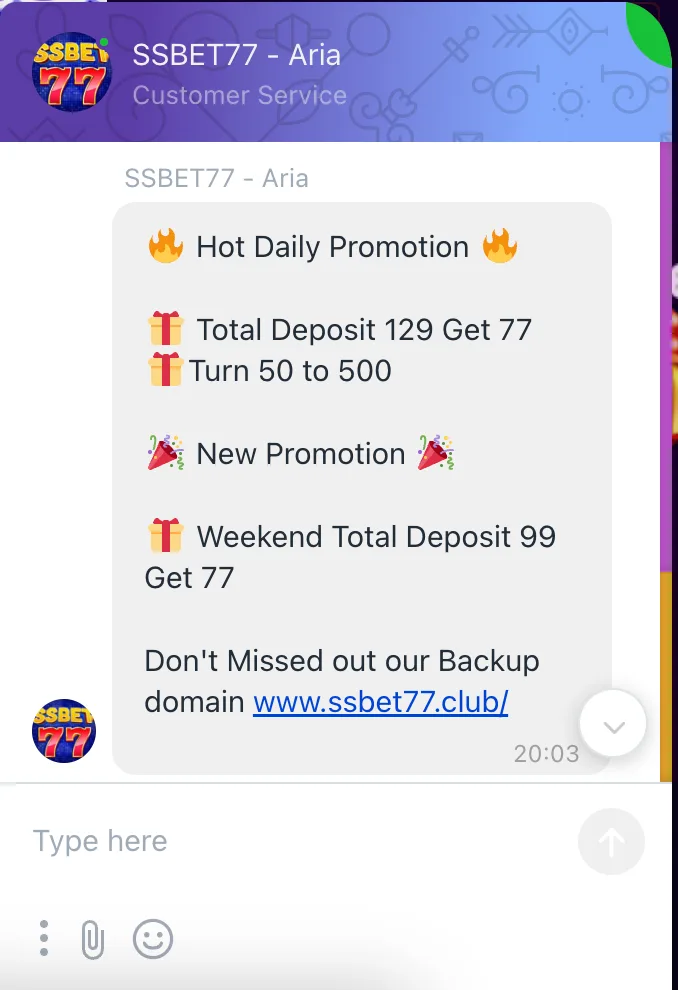The image size is (678, 990).
Task: Open the smiley emoji picker
Action: tap(153, 939)
